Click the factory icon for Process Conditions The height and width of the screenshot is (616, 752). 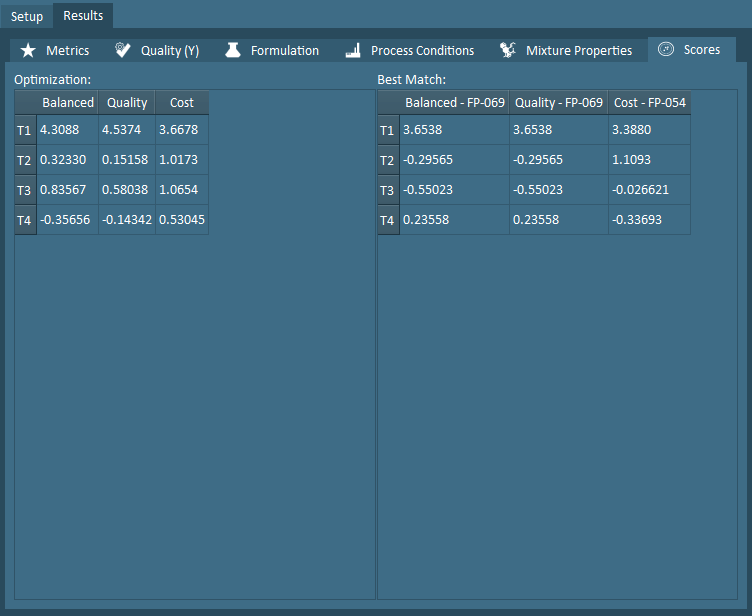point(353,50)
